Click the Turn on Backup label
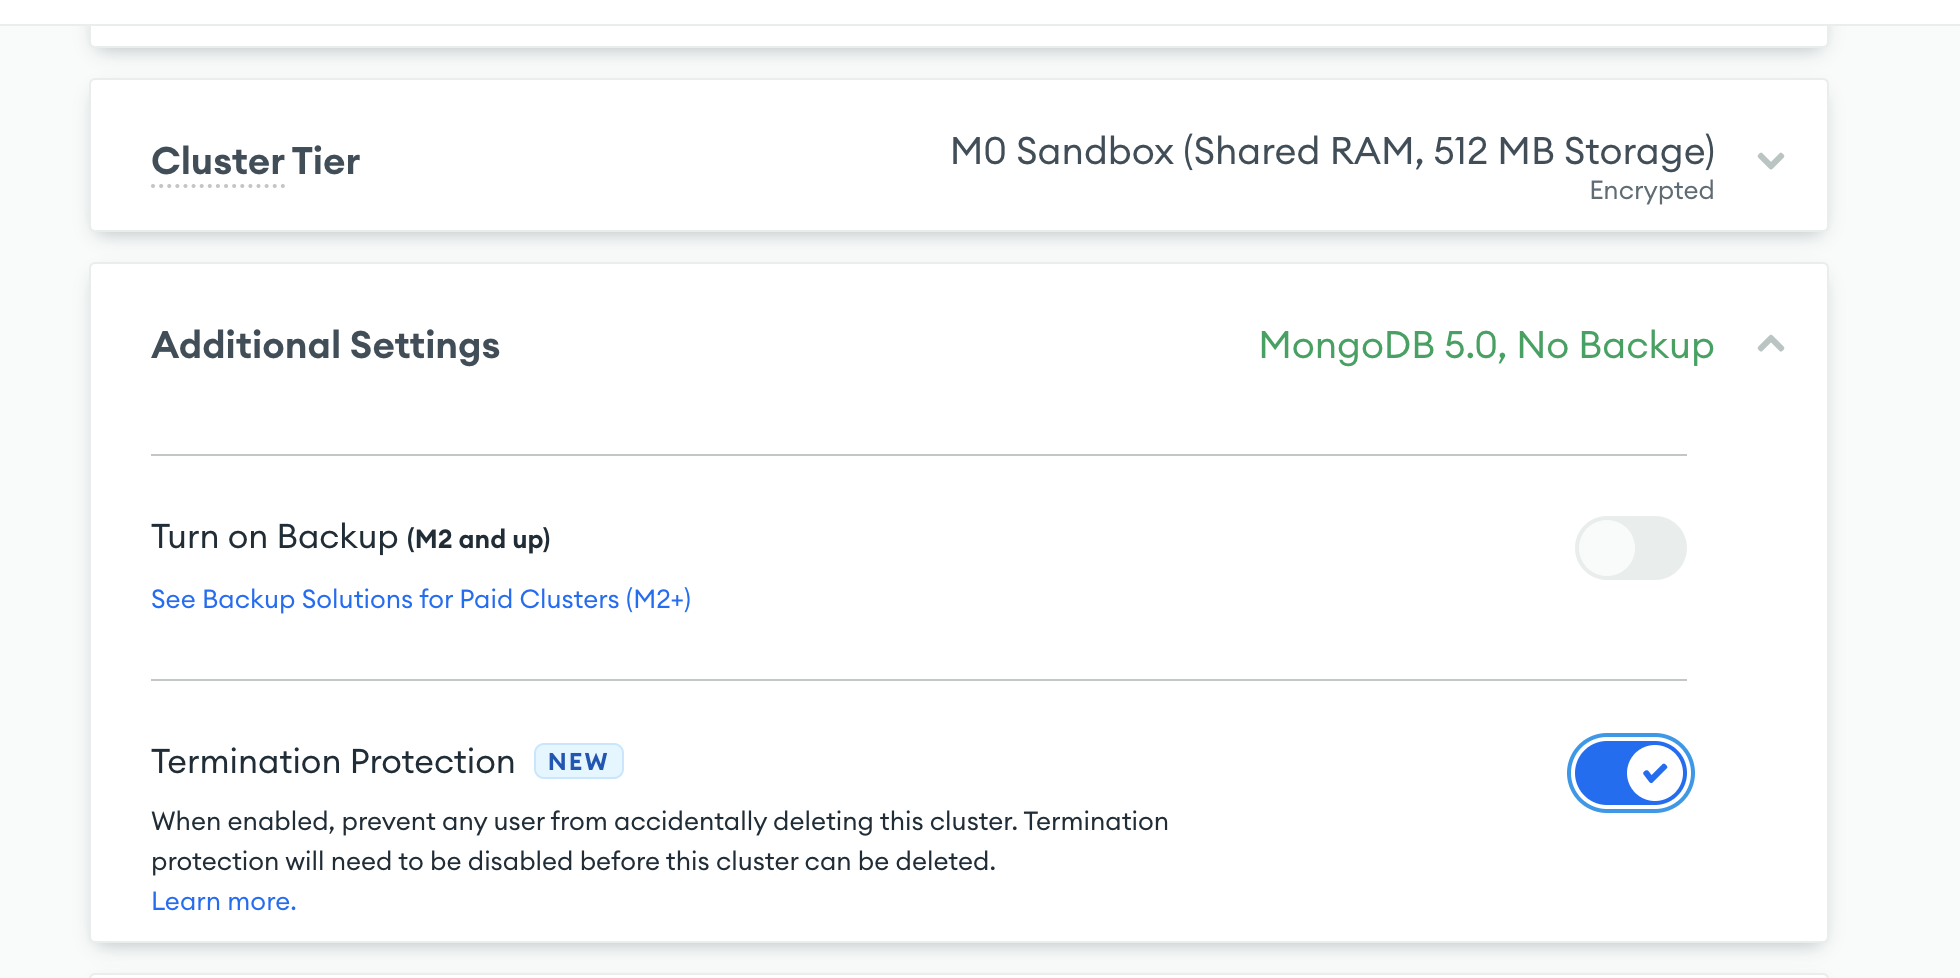Viewport: 1960px width, 978px height. [x=275, y=537]
